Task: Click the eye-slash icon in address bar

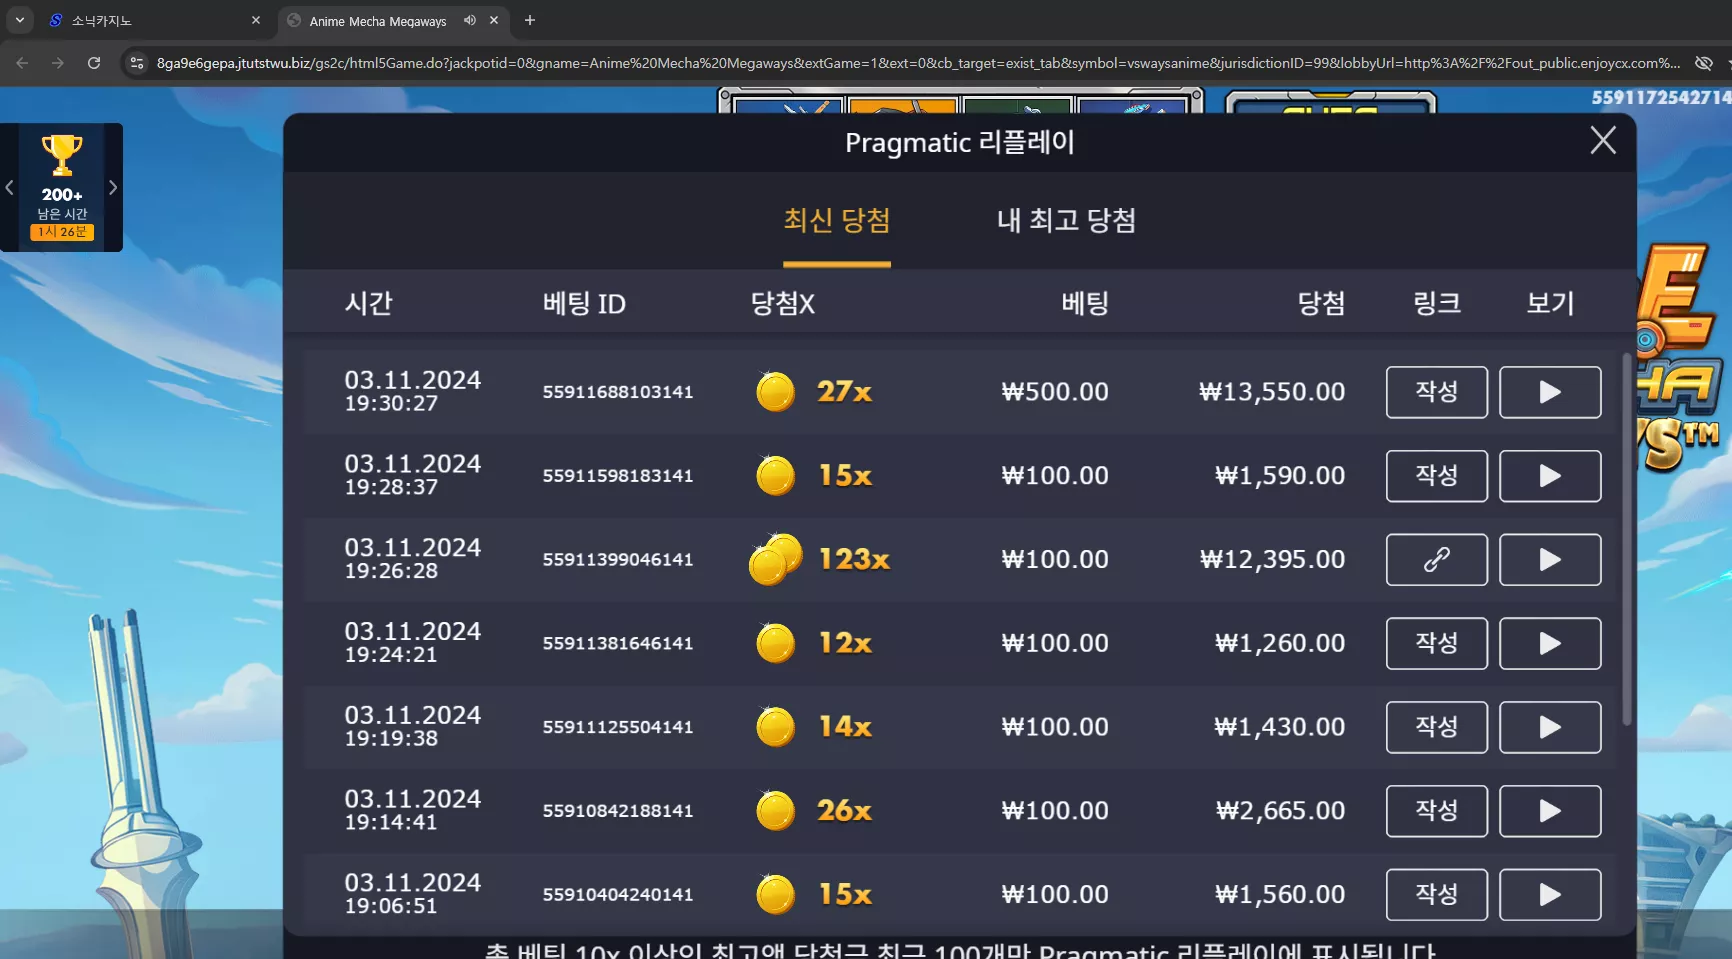Action: [1704, 63]
